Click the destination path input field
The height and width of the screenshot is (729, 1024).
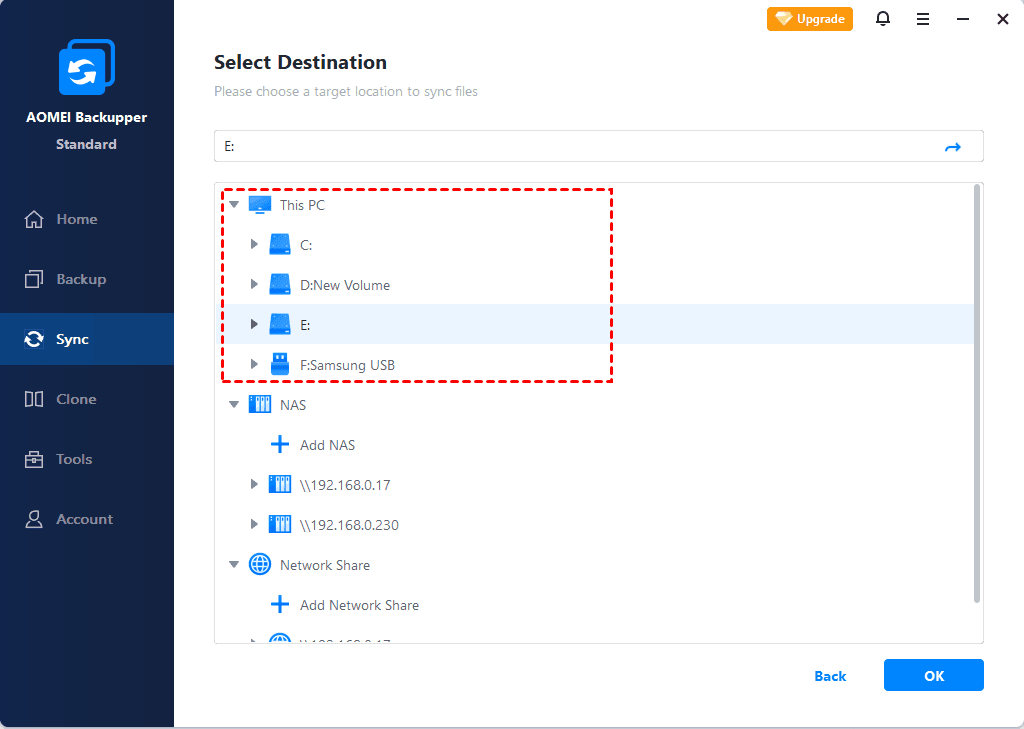pyautogui.click(x=580, y=147)
